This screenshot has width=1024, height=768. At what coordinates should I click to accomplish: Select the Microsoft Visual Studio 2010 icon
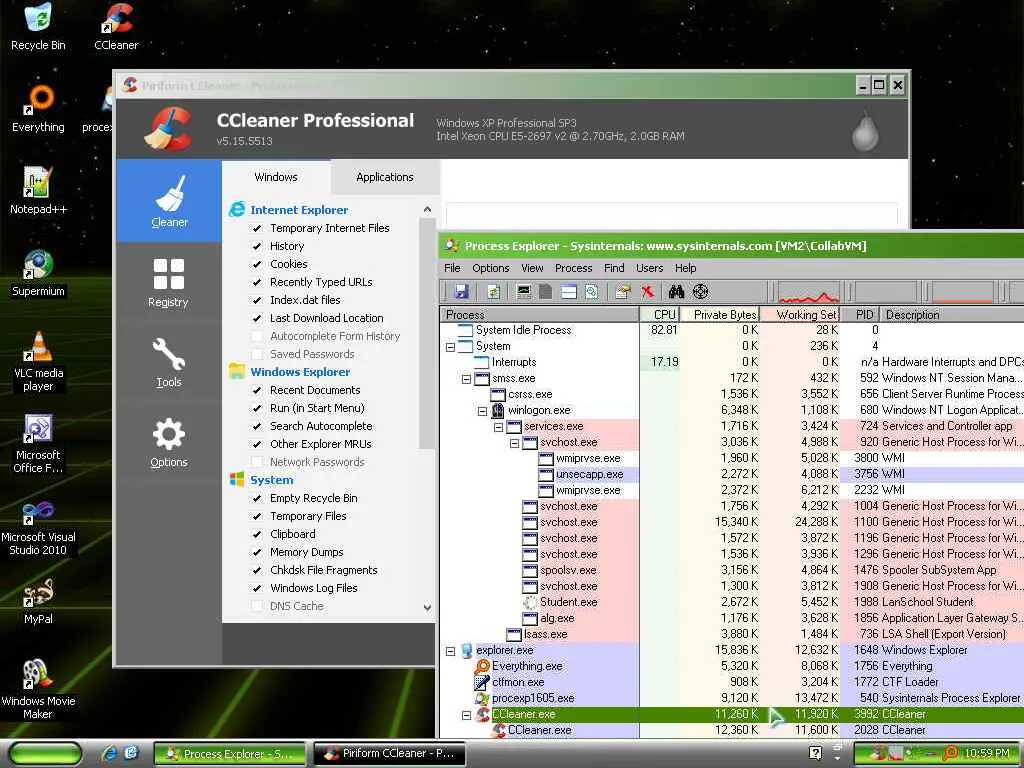pos(38,528)
